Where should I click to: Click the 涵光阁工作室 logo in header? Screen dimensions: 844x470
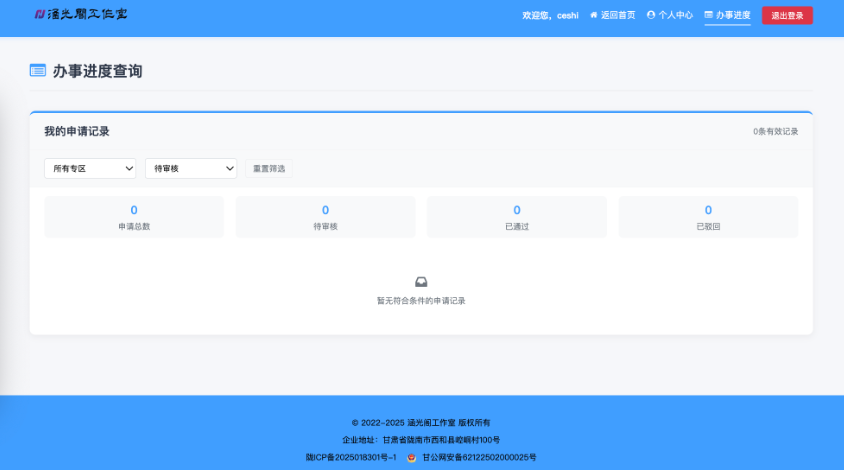81,15
